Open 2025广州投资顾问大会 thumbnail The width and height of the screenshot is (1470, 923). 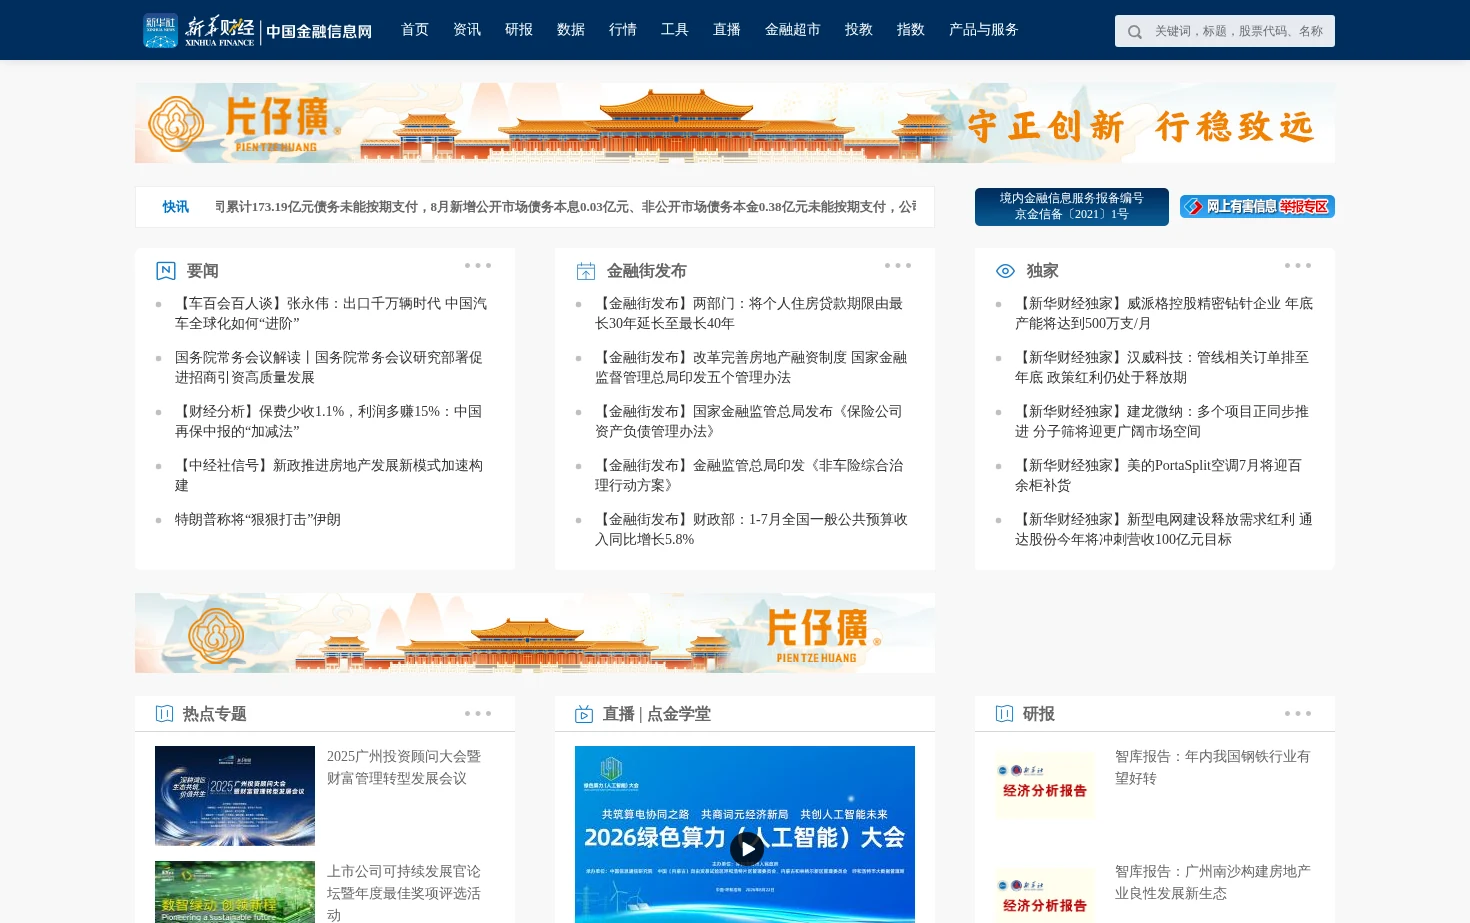[x=235, y=796]
